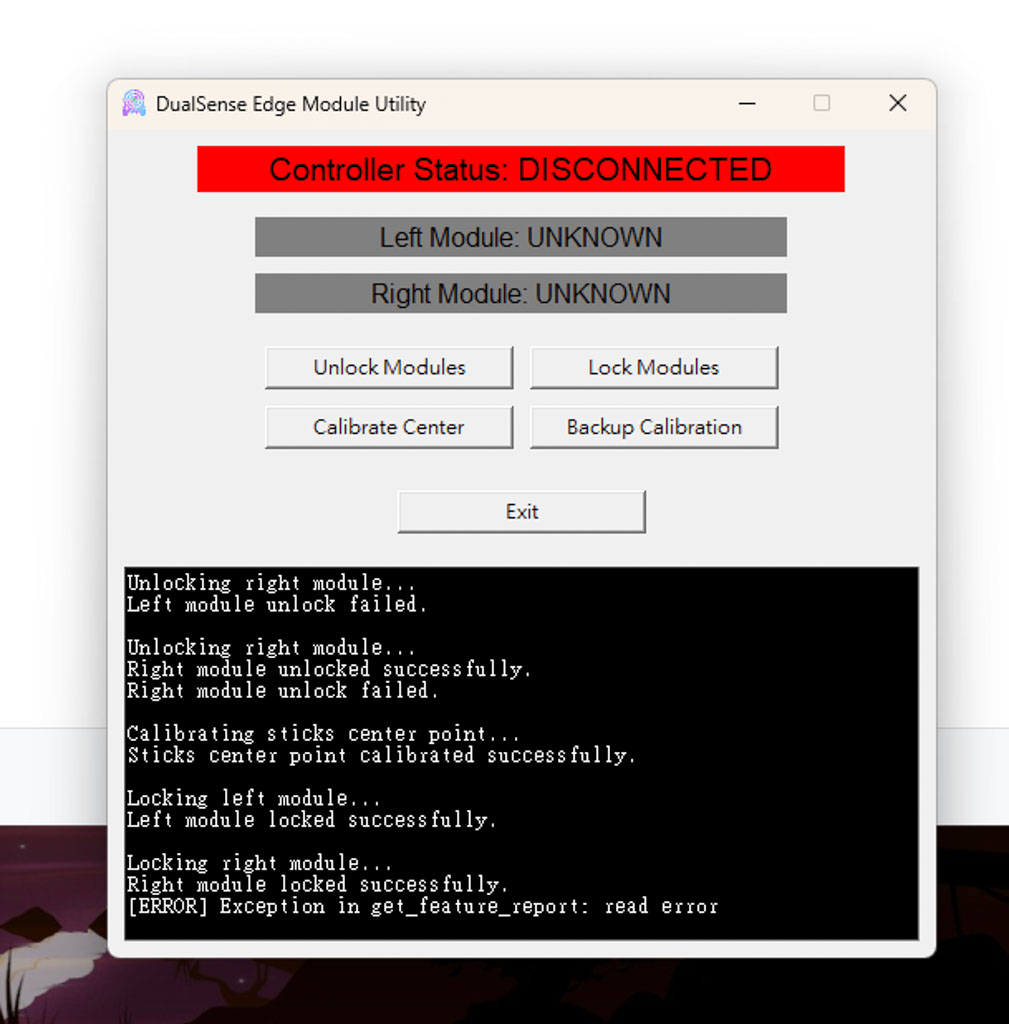Click the 'Sticks center point calibrated successfully' log line

pyautogui.click(x=381, y=755)
